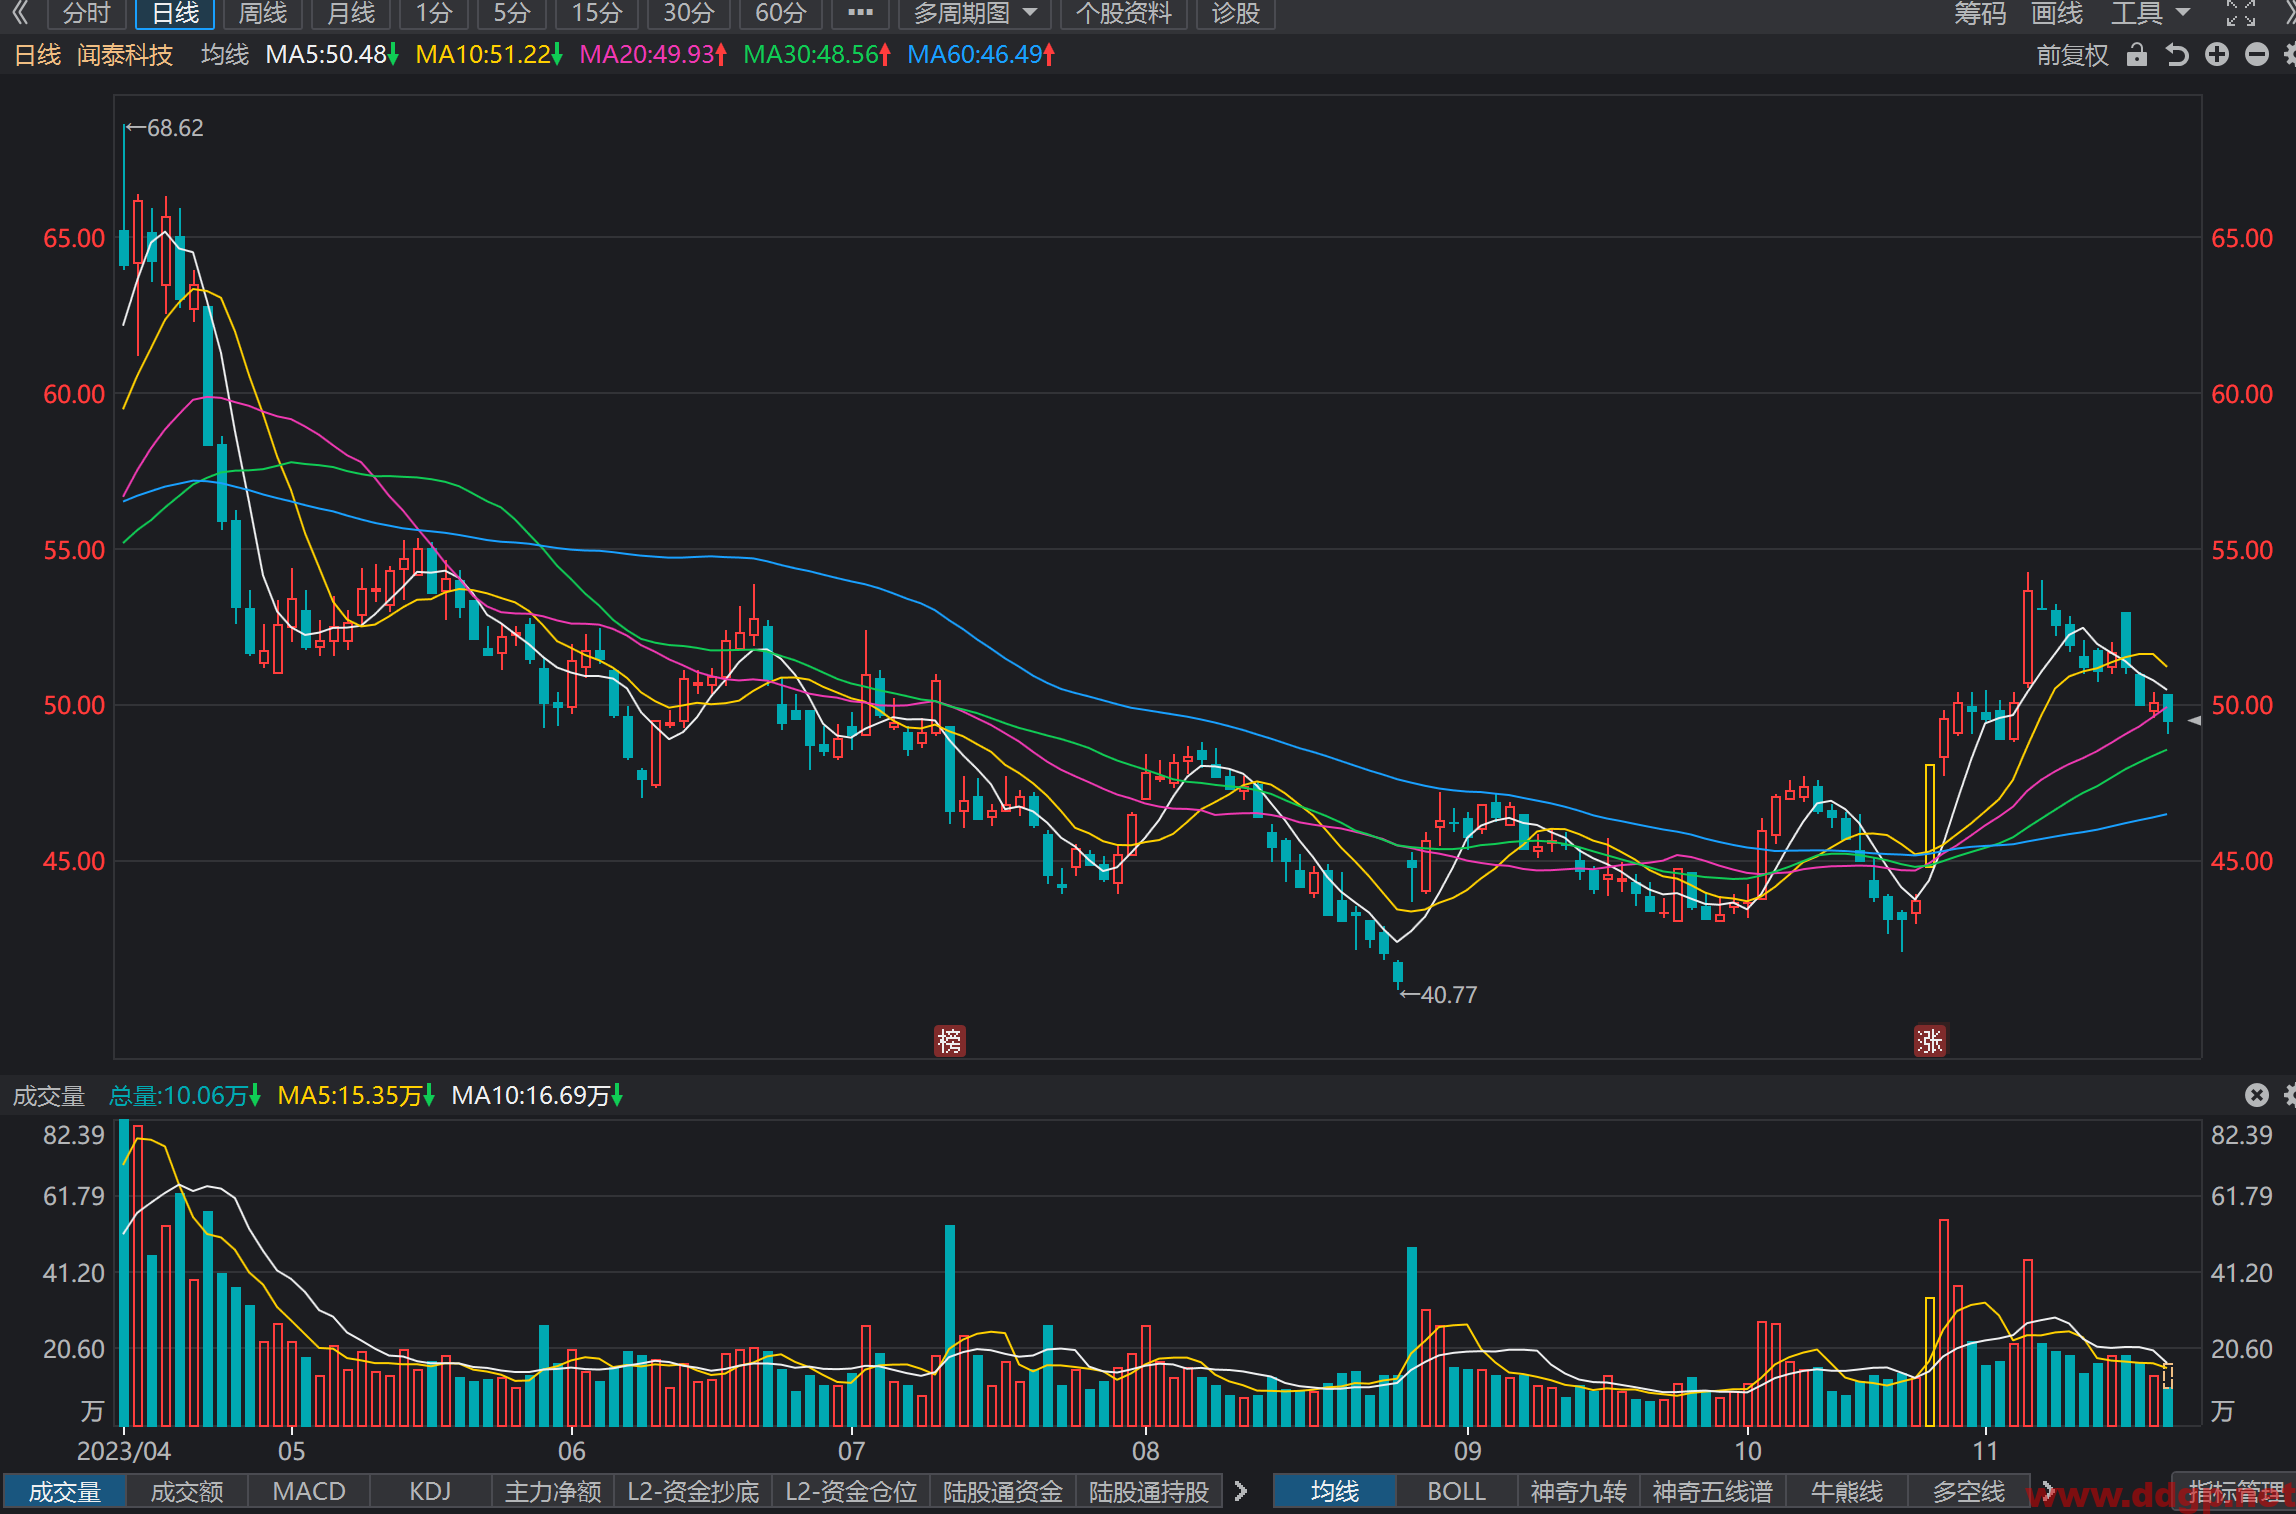Click the back double-chevron icon
This screenshot has width=2296, height=1514.
point(21,13)
